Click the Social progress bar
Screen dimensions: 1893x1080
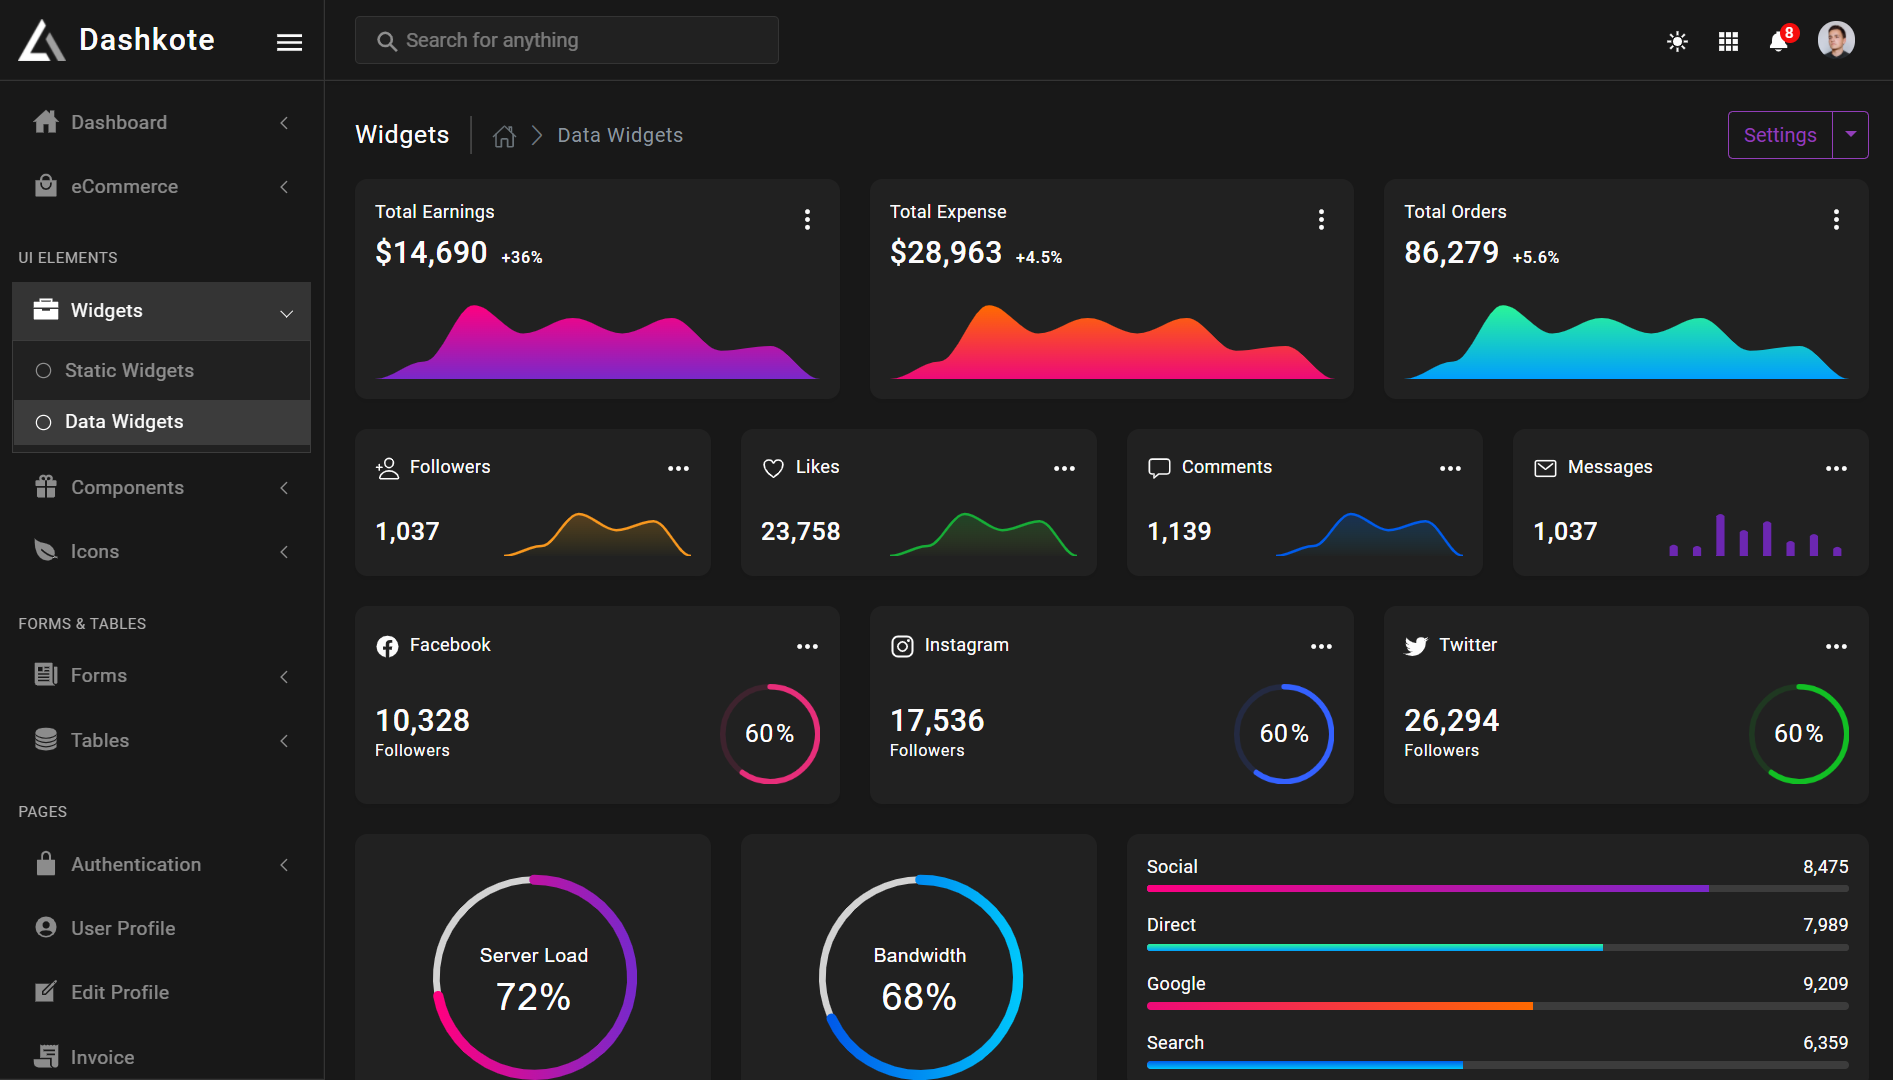[x=1497, y=888]
